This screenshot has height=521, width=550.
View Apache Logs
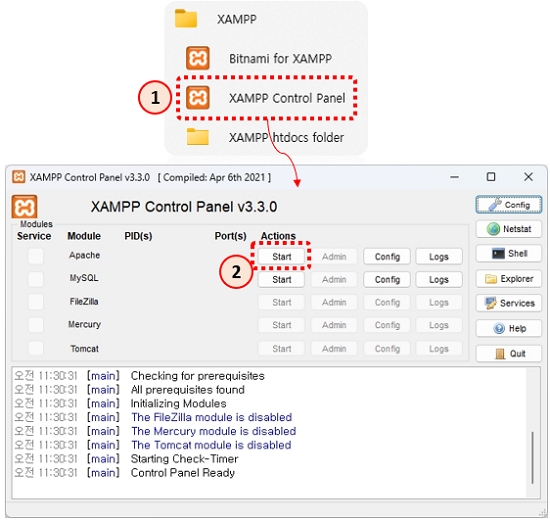point(439,256)
